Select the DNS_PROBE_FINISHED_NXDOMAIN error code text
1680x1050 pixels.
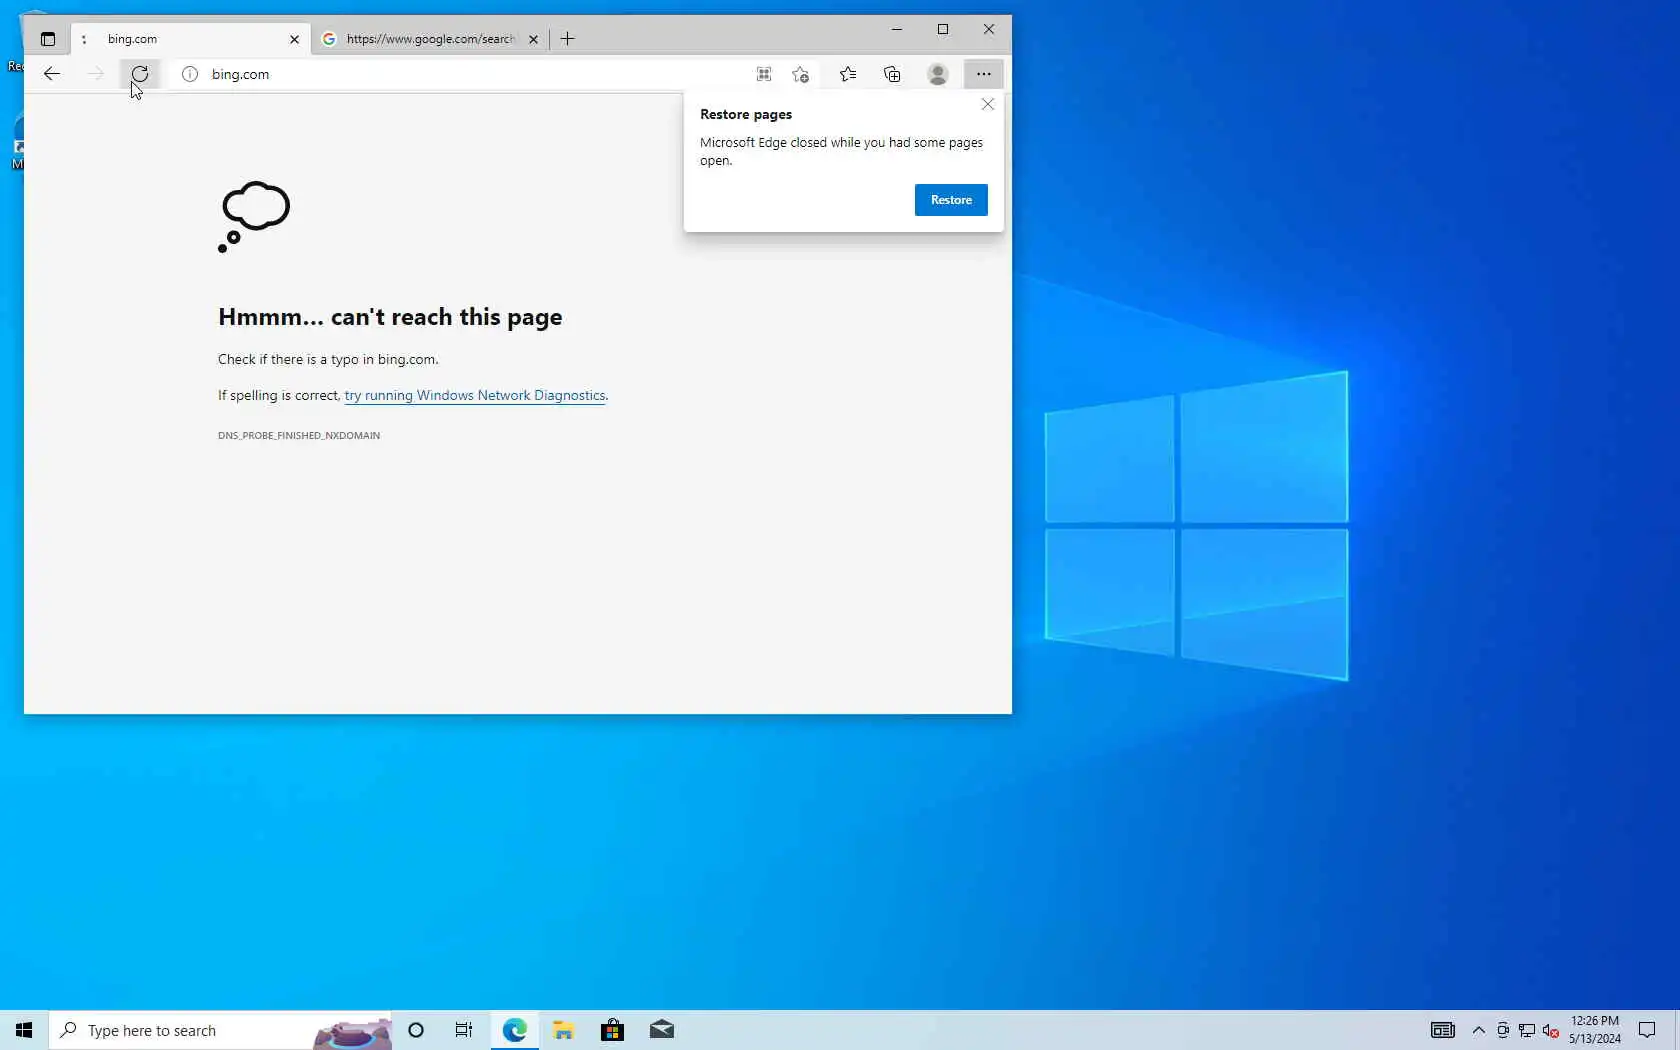point(299,436)
